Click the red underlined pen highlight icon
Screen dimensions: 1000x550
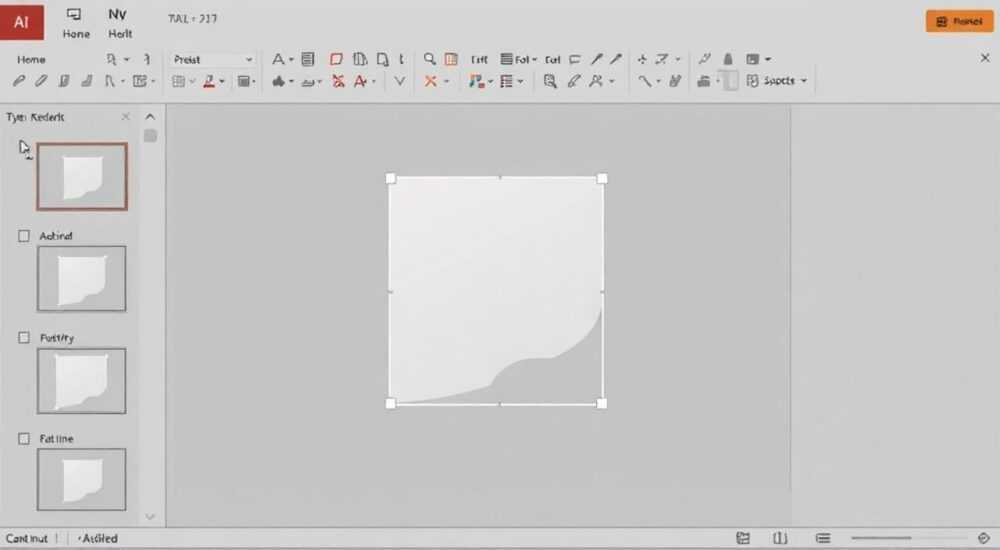click(x=209, y=81)
